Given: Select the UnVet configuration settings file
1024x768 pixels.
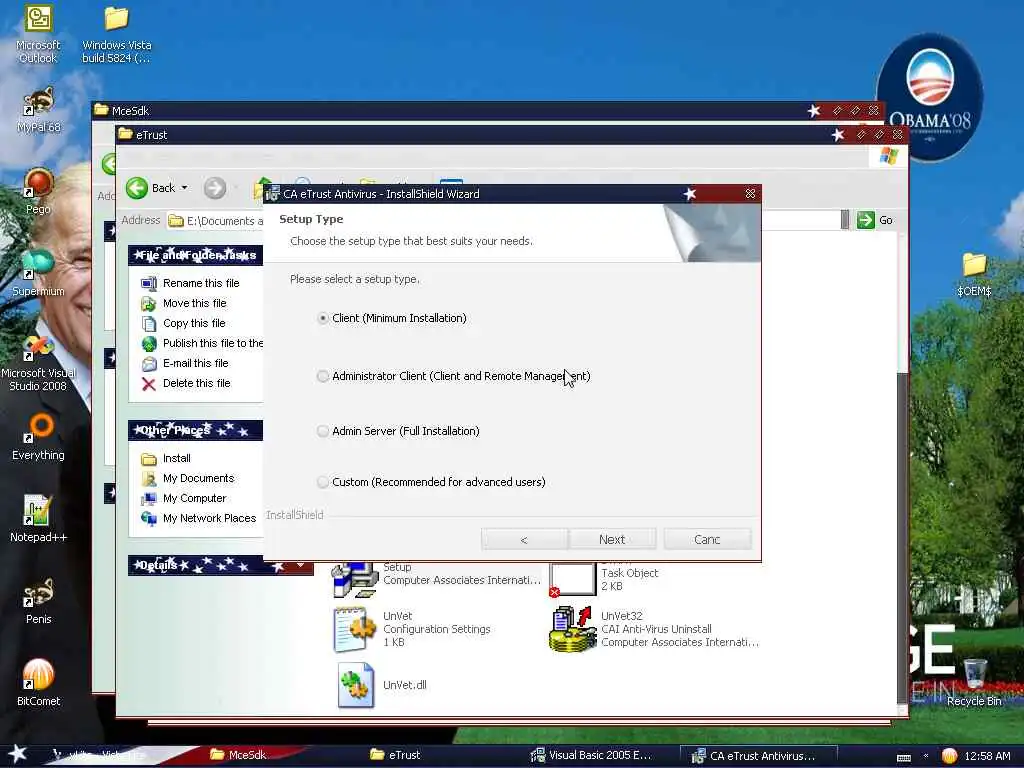Looking at the screenshot, I should (355, 630).
